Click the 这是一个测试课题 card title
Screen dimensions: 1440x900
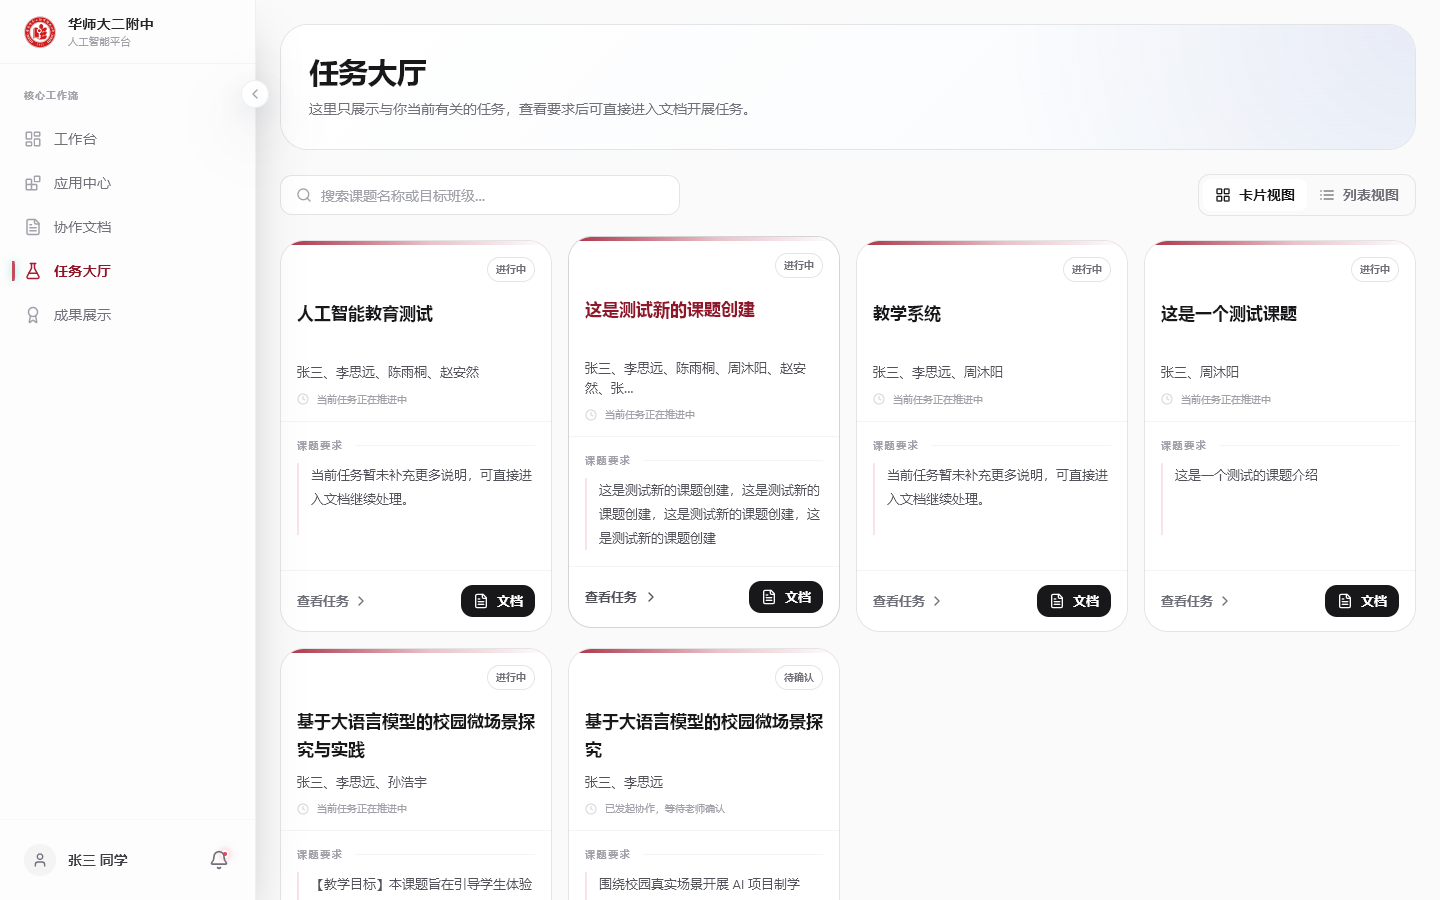1229,314
